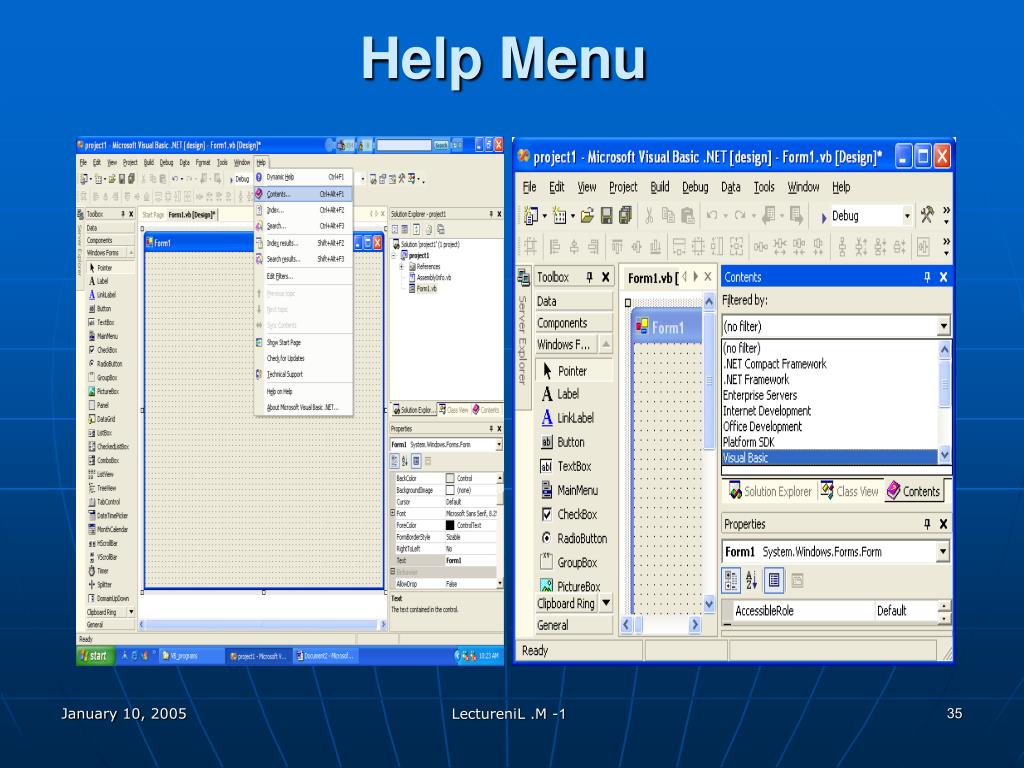1024x768 pixels.
Task: Collapse project1 node in left Solution Explorer
Action: (x=394, y=255)
